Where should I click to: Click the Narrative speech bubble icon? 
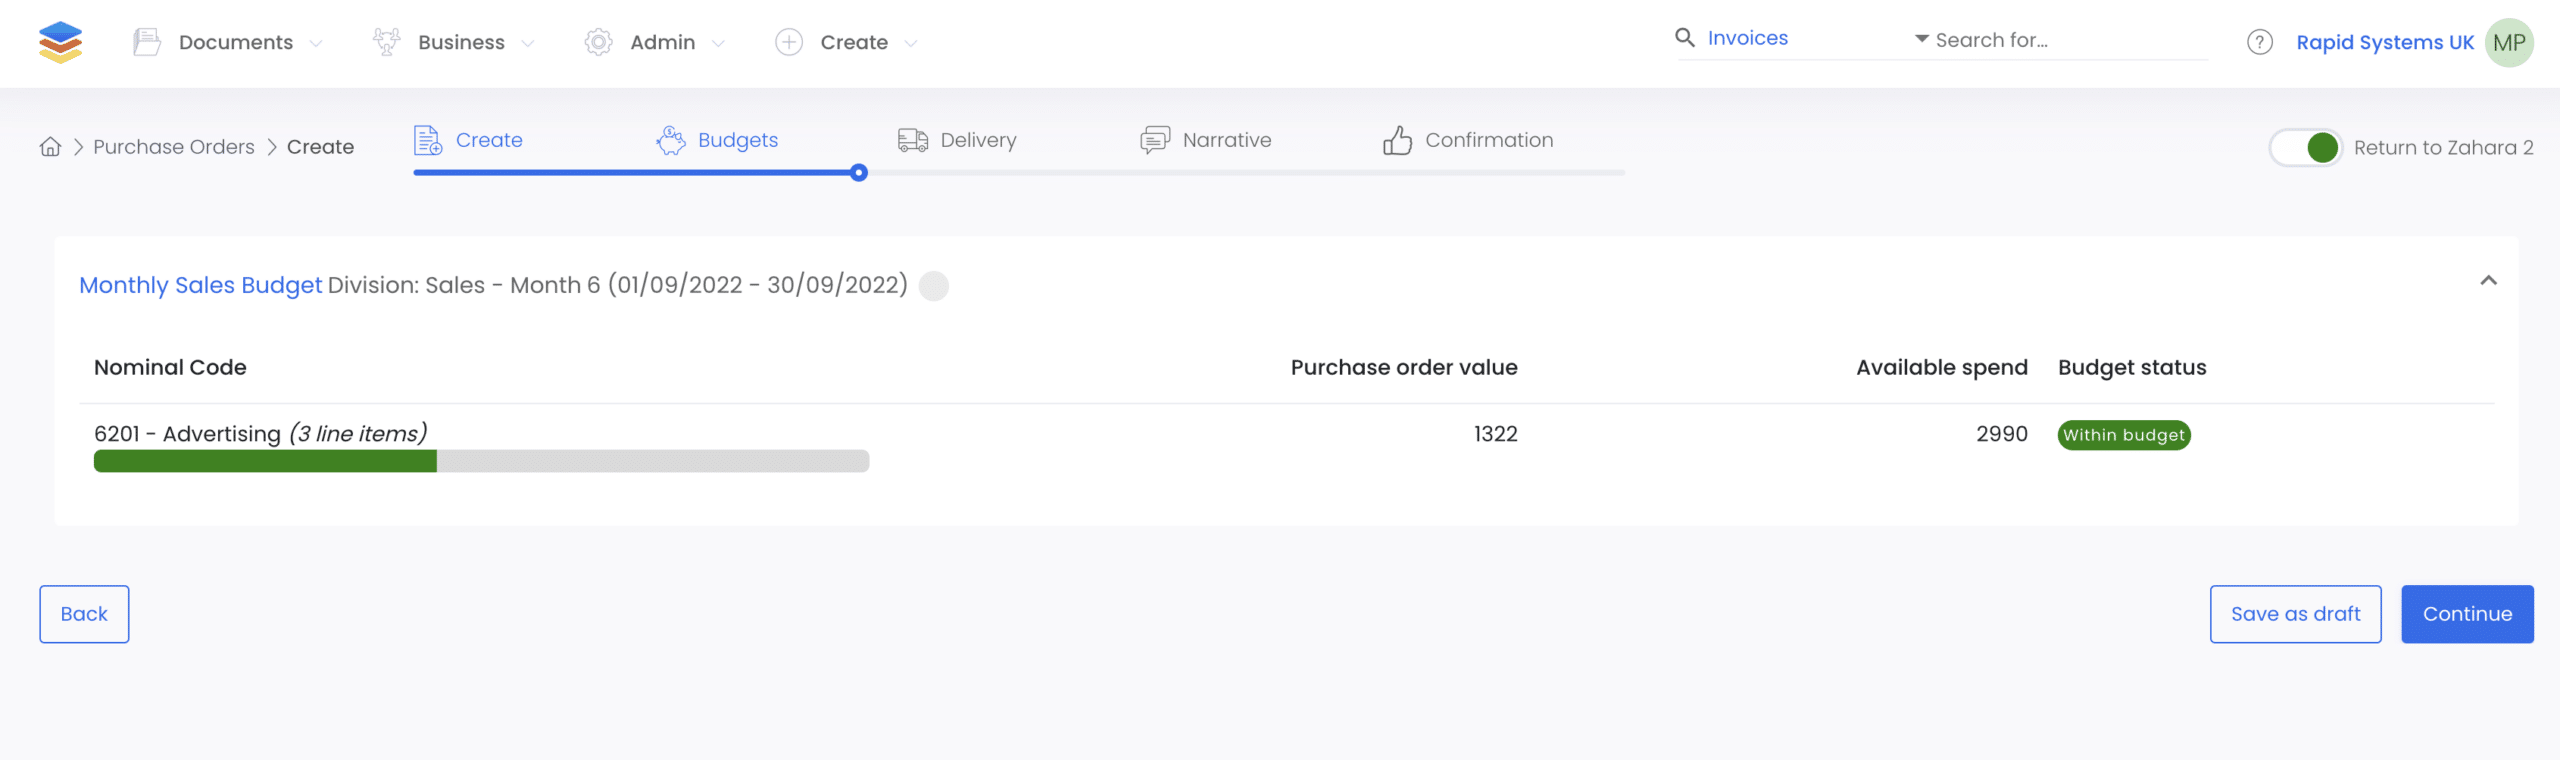pyautogui.click(x=1155, y=140)
